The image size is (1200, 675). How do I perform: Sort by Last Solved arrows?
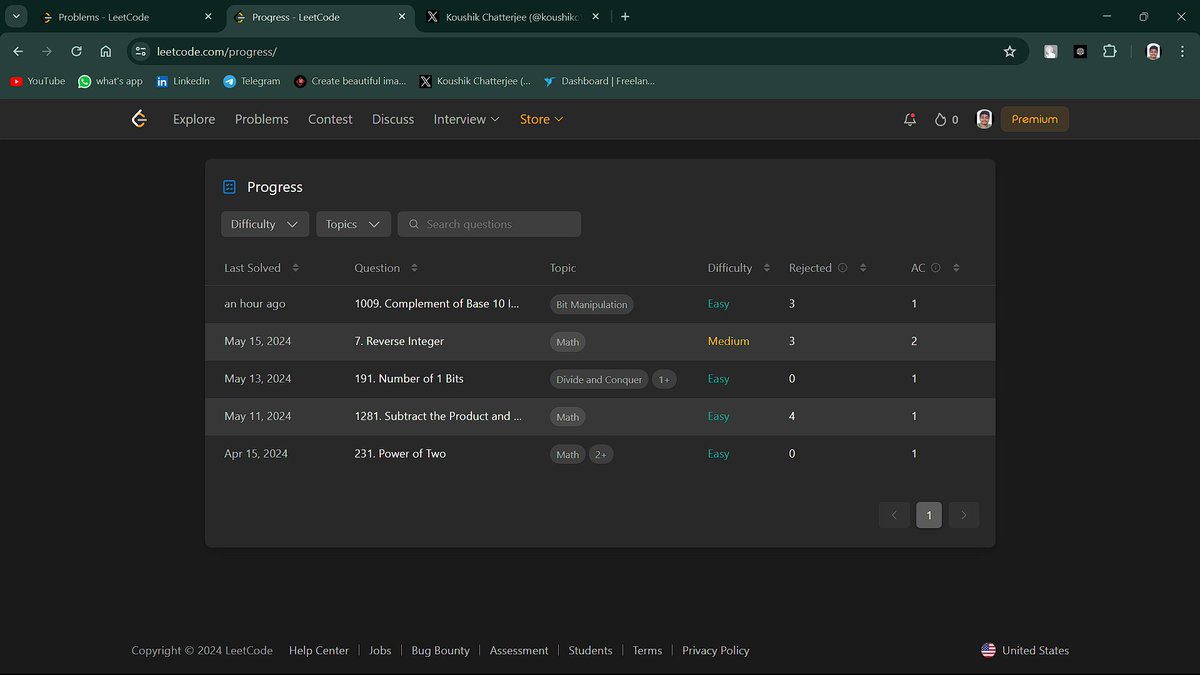point(295,268)
